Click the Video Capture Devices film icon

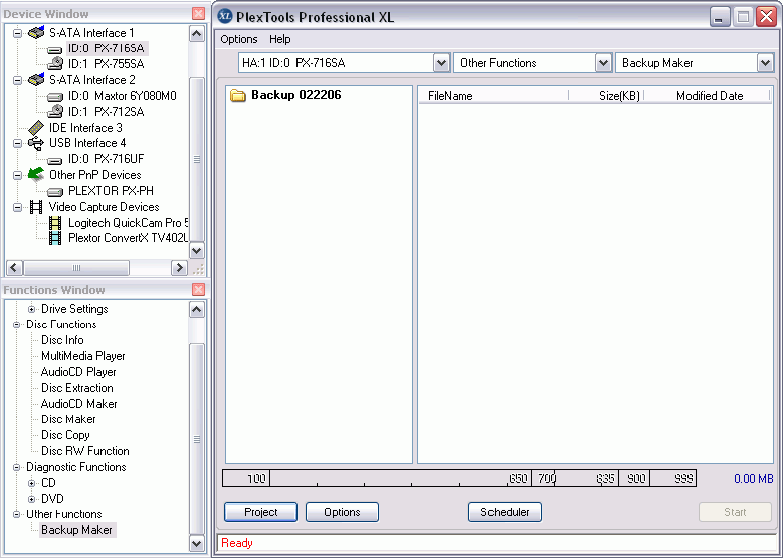pos(36,207)
